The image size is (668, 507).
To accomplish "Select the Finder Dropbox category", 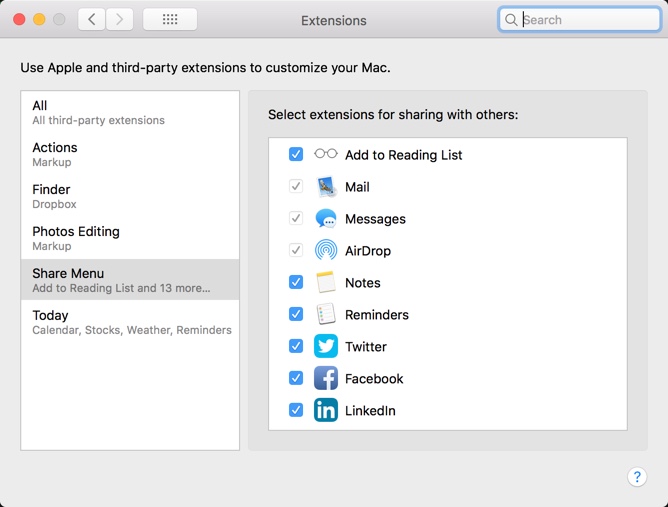I will click(x=130, y=196).
